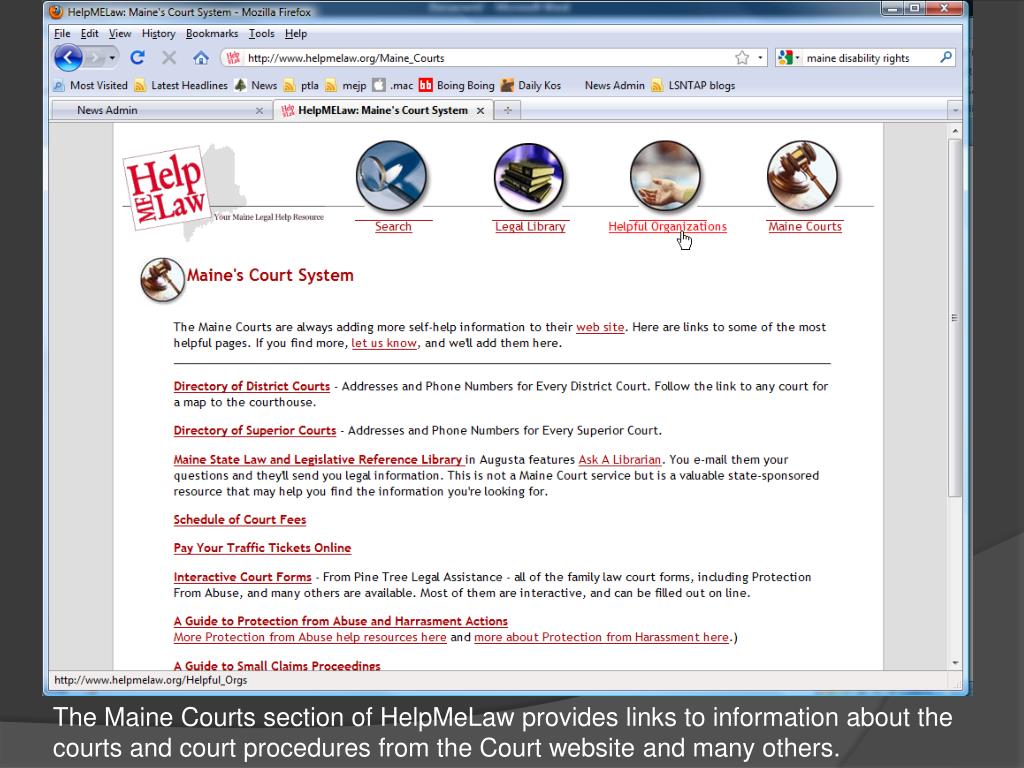Select the HelpMELaw: Maine's Court System tab
The height and width of the screenshot is (768, 1024).
point(383,110)
